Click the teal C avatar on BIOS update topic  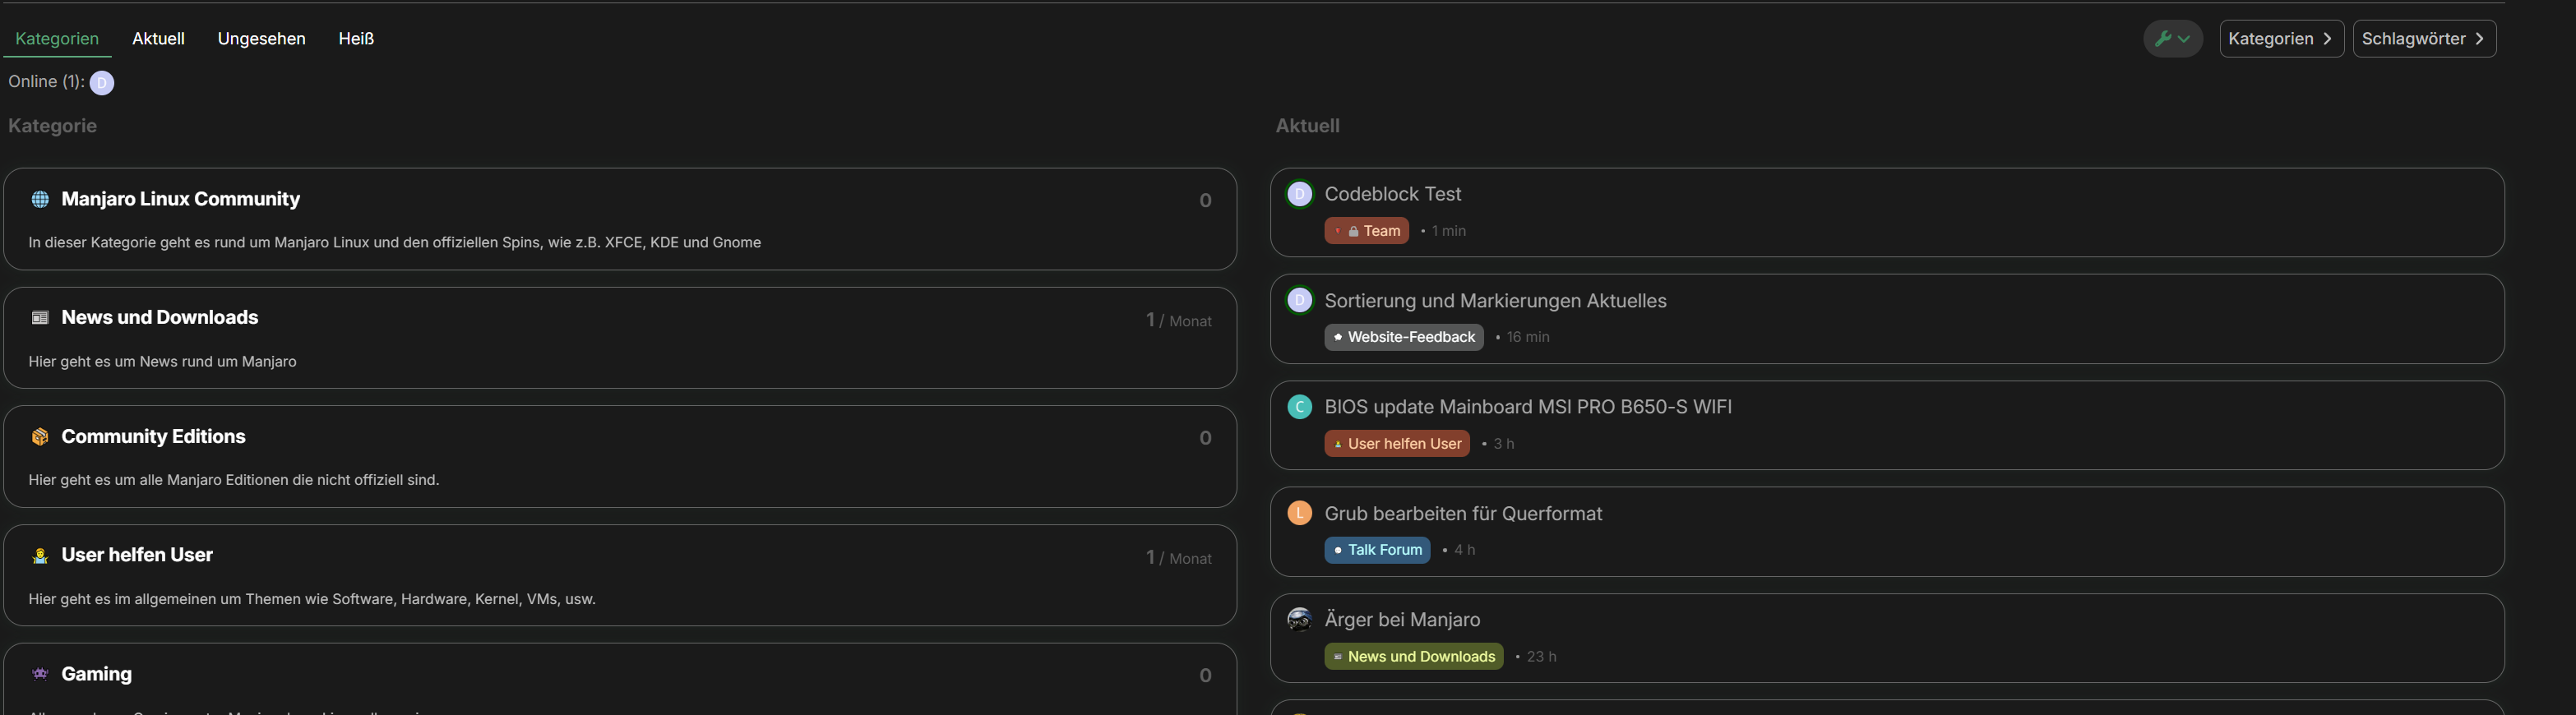coord(1299,407)
